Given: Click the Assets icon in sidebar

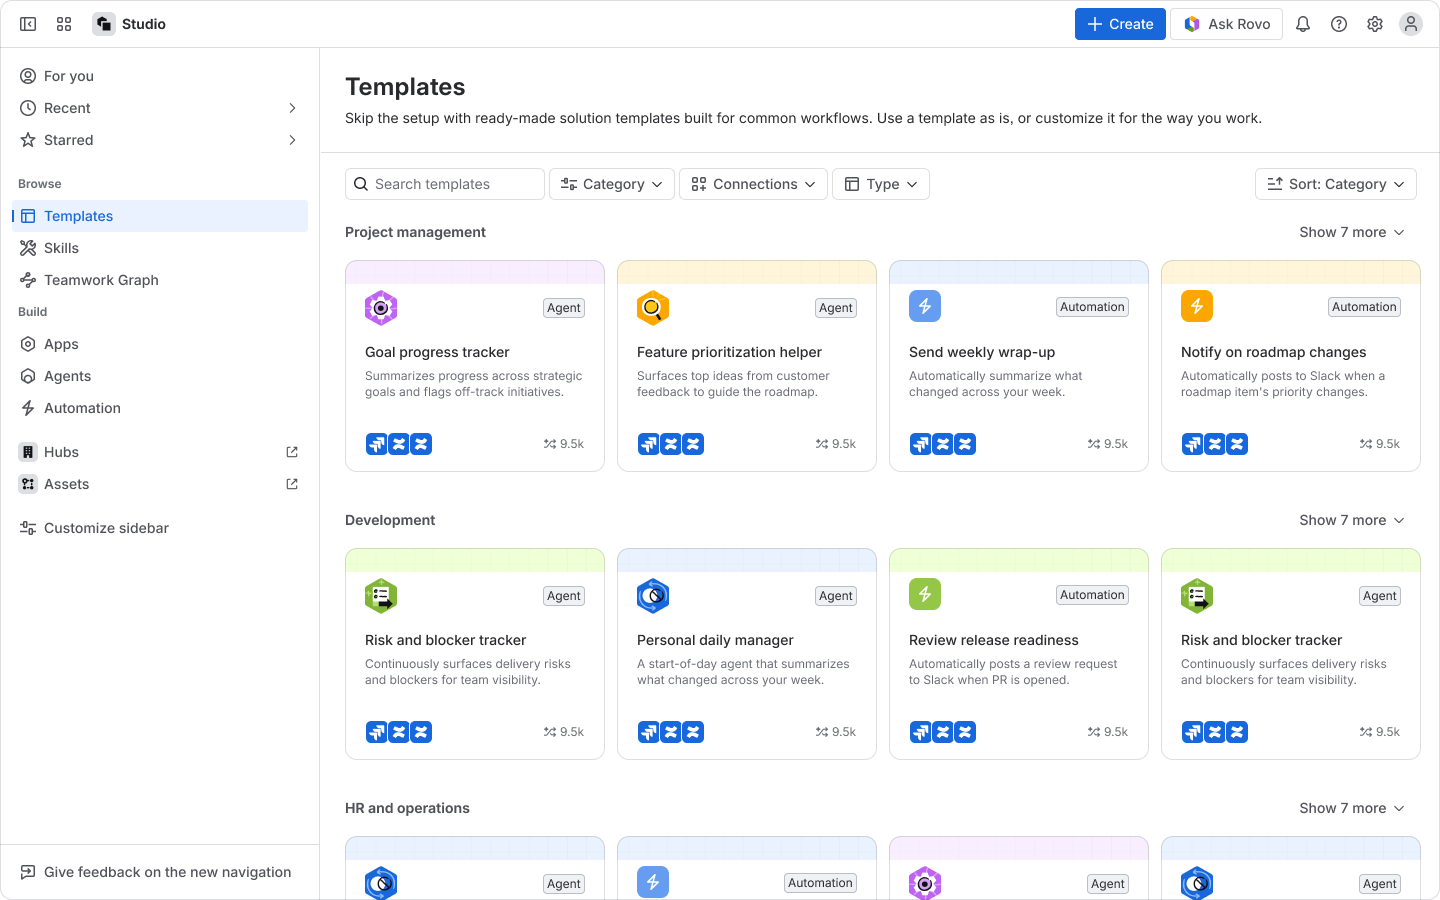Looking at the screenshot, I should tap(28, 484).
